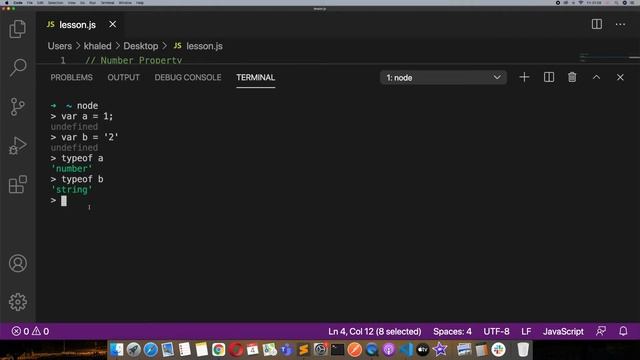Open the Source Control view
Screen dimensions: 640x360
coord(18,107)
